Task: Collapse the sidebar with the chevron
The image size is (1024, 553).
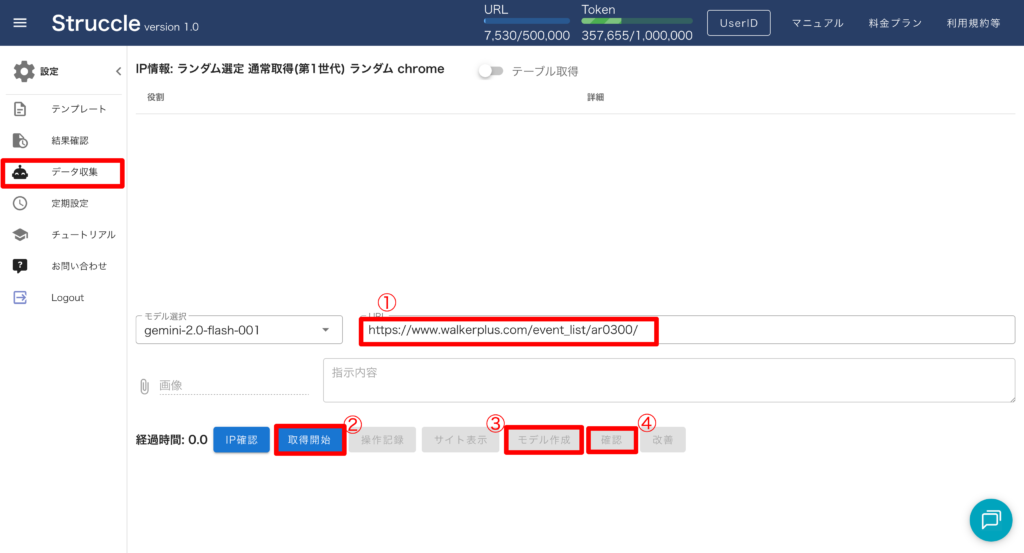Action: (117, 72)
